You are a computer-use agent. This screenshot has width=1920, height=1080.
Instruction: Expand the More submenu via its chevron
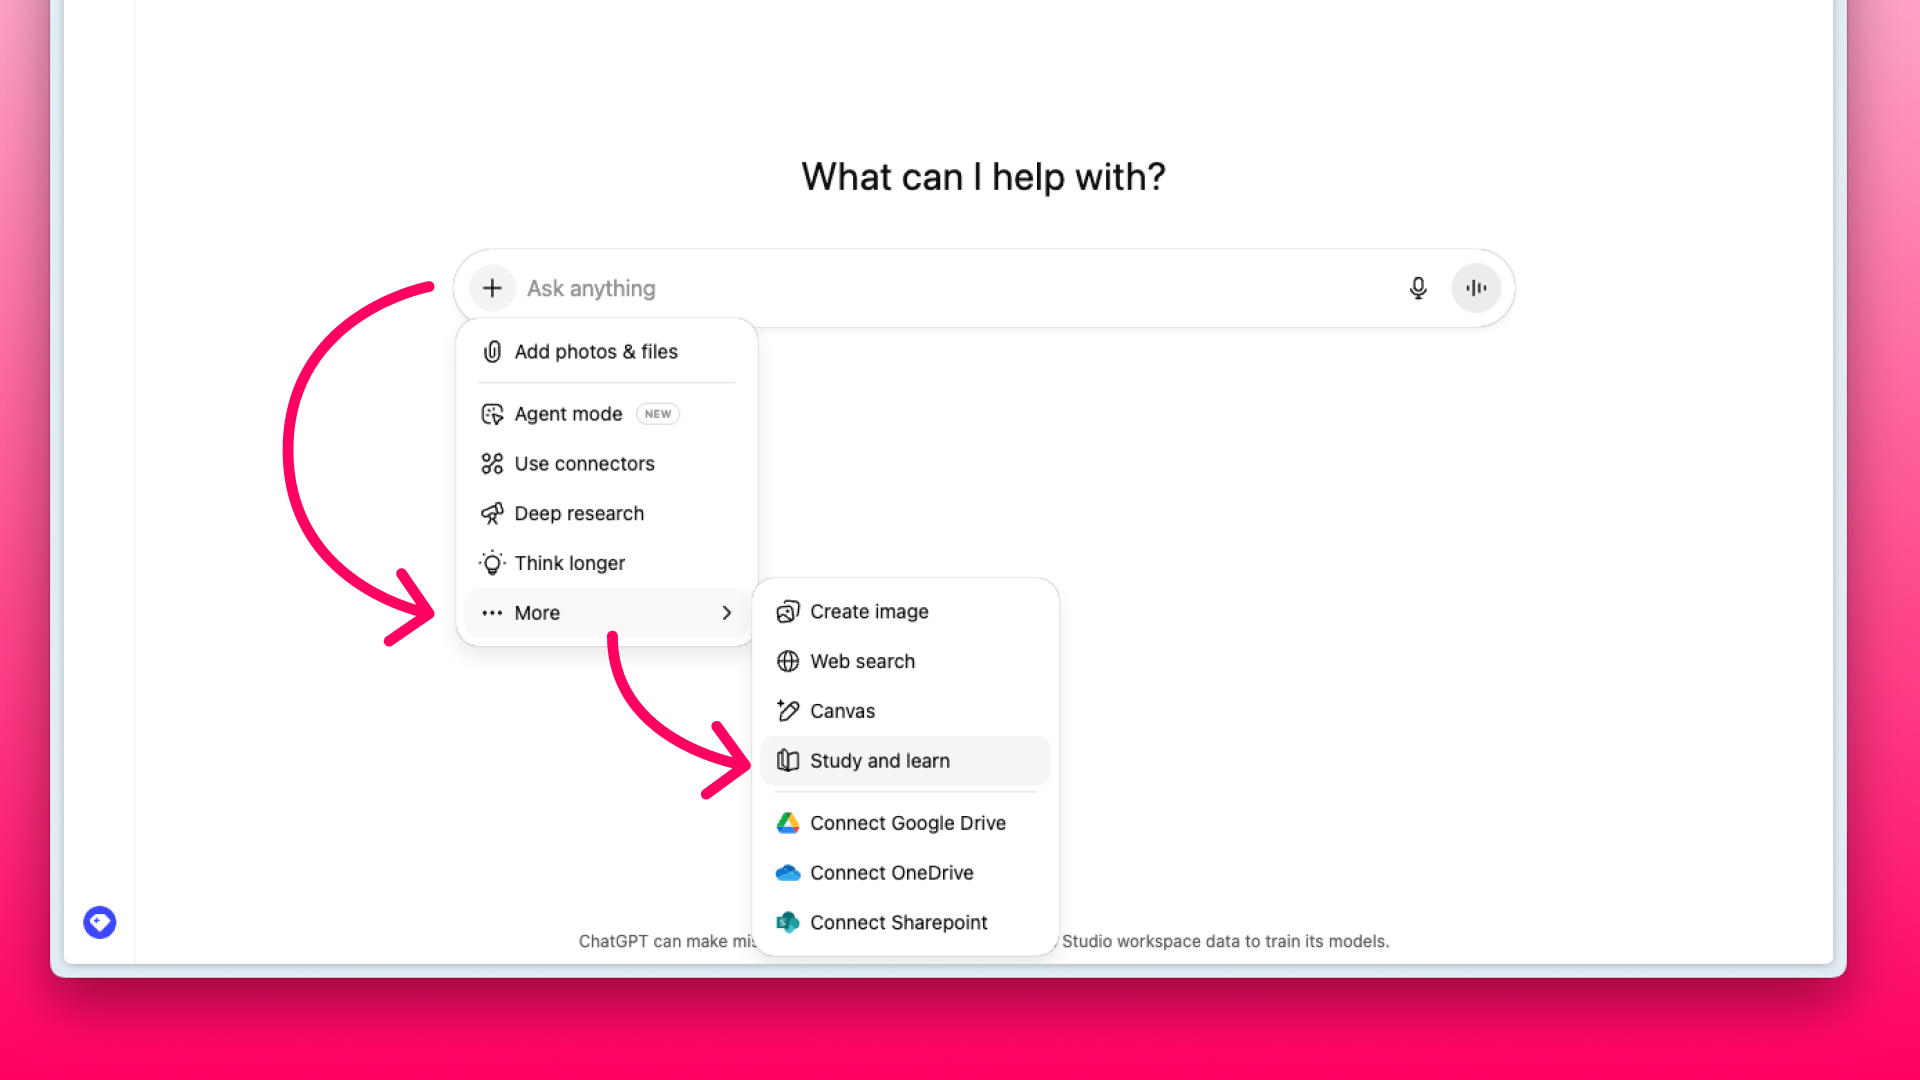point(726,613)
